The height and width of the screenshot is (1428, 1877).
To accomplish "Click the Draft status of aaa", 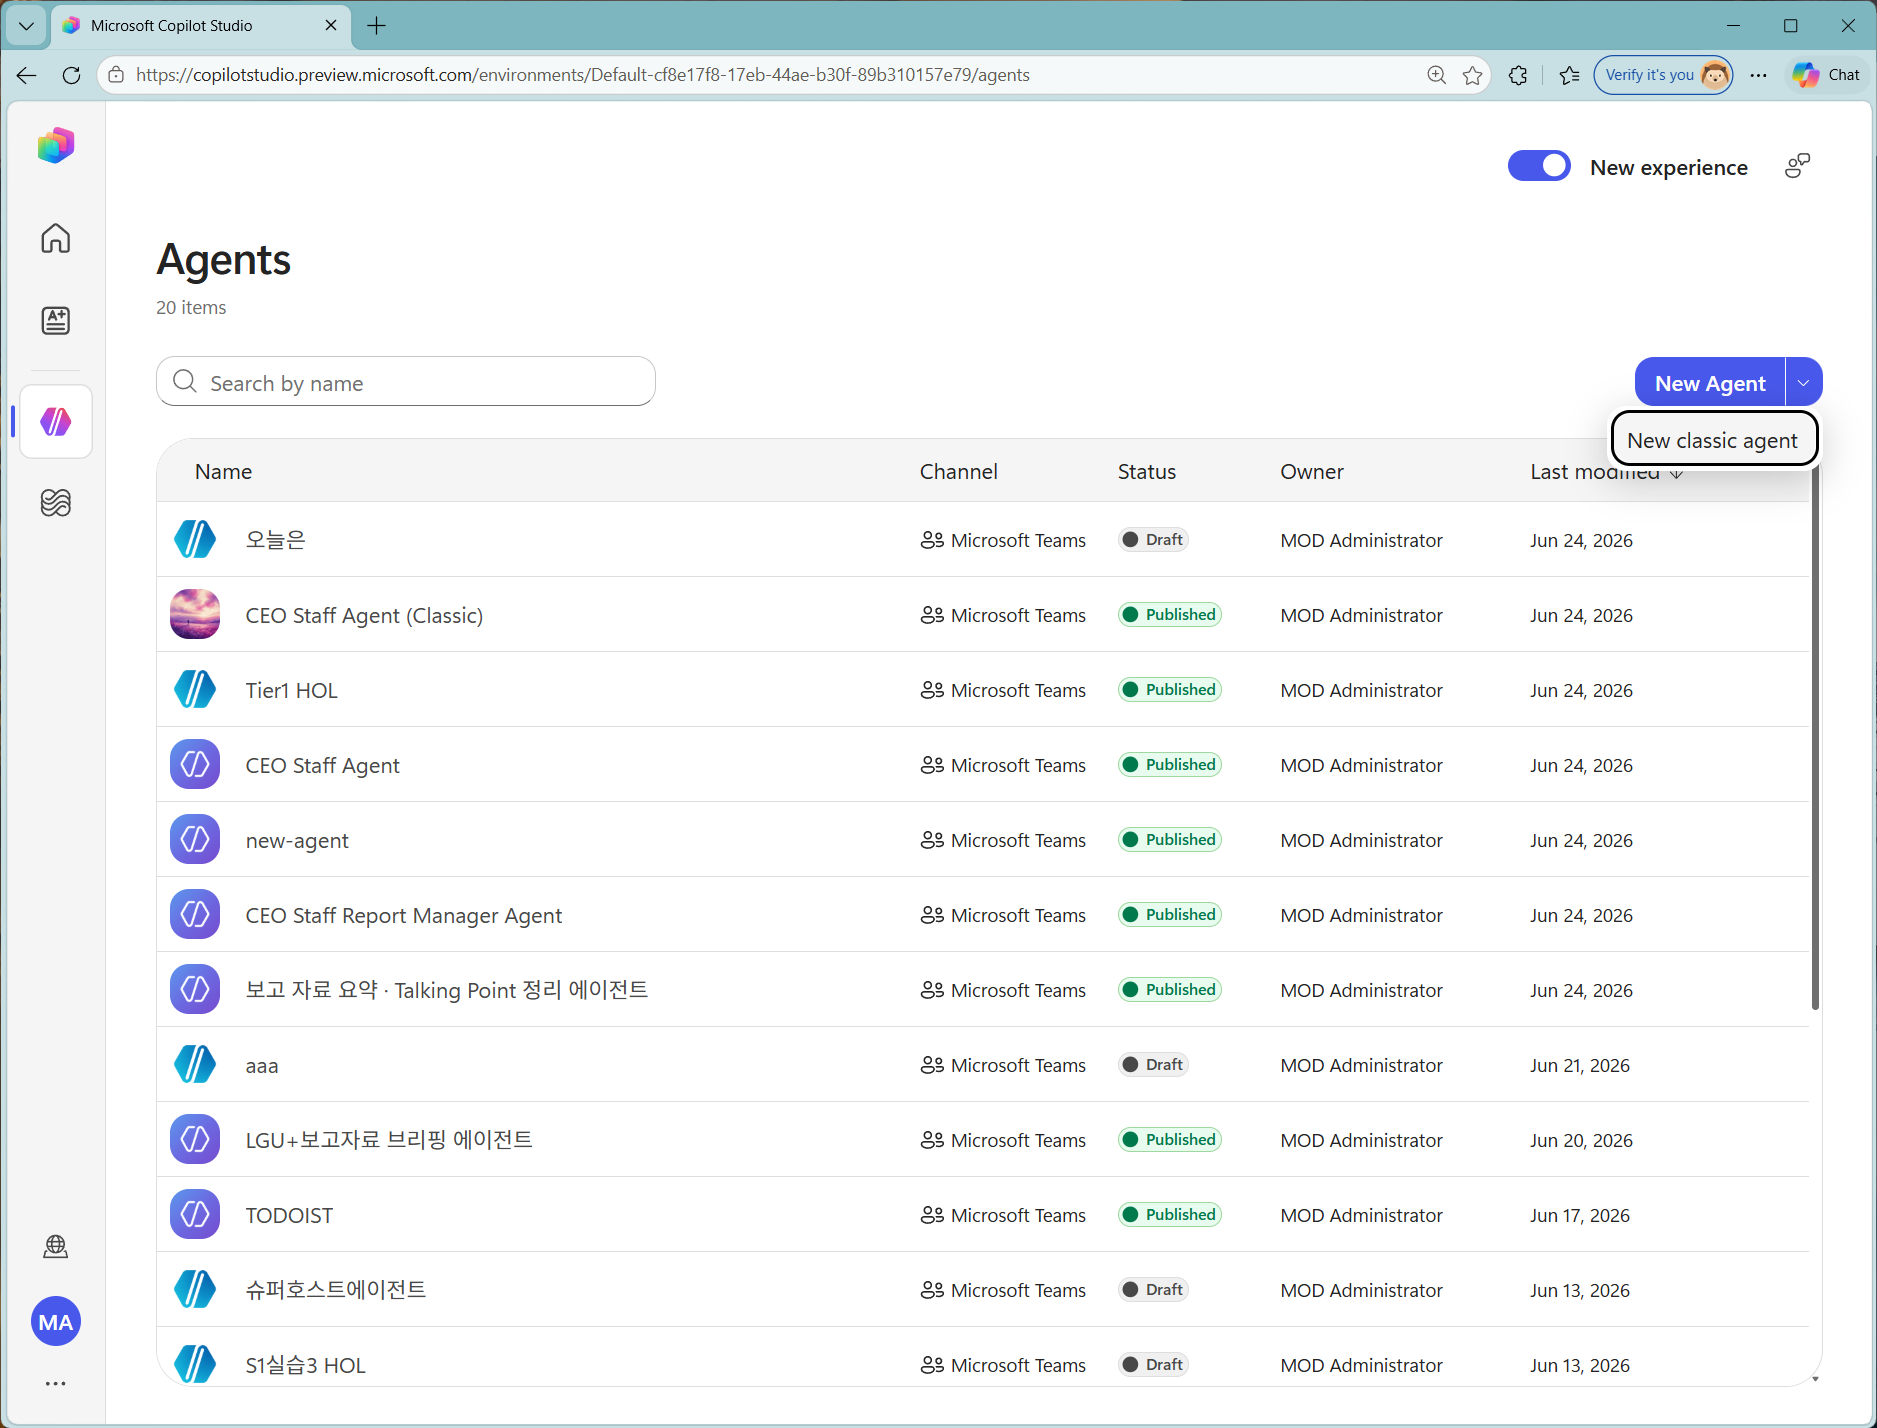I will coord(1153,1065).
